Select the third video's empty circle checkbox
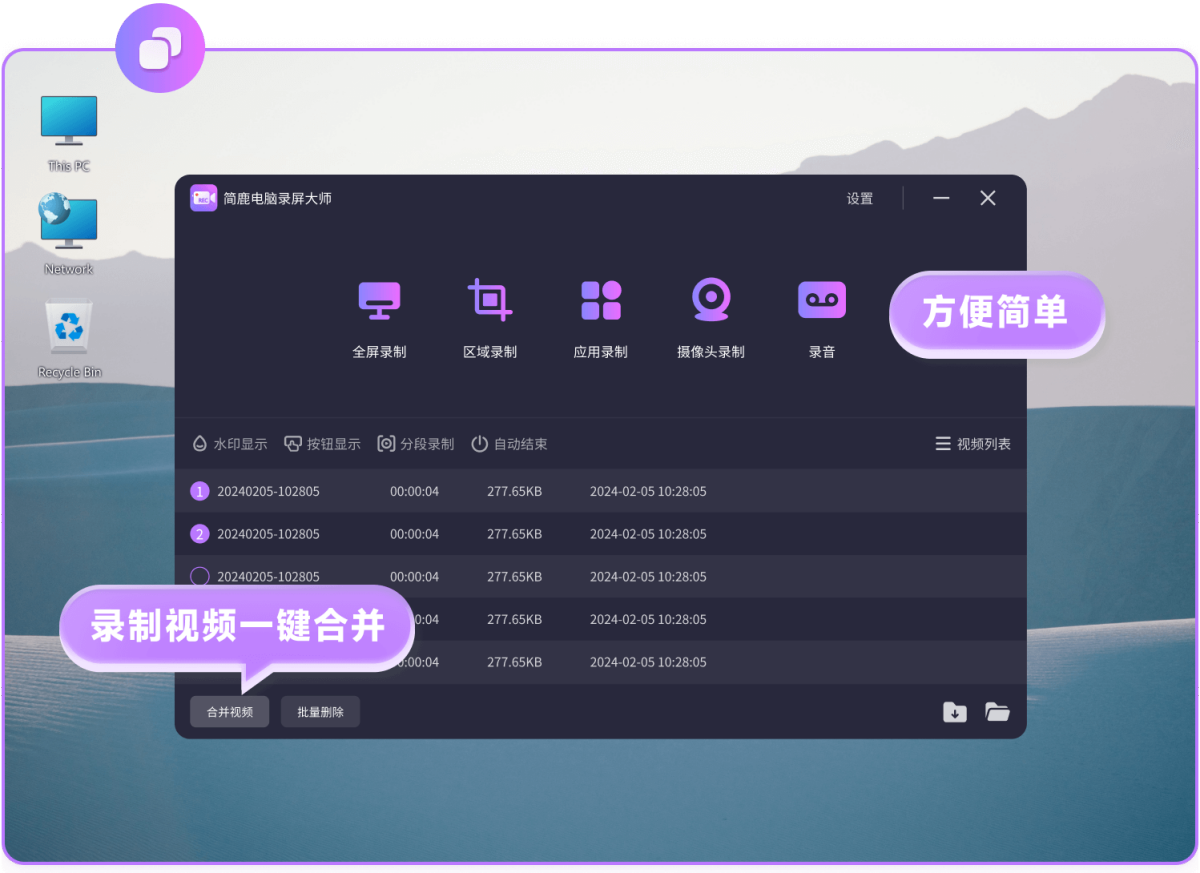Screen dimensions: 1200x873 coord(200,577)
